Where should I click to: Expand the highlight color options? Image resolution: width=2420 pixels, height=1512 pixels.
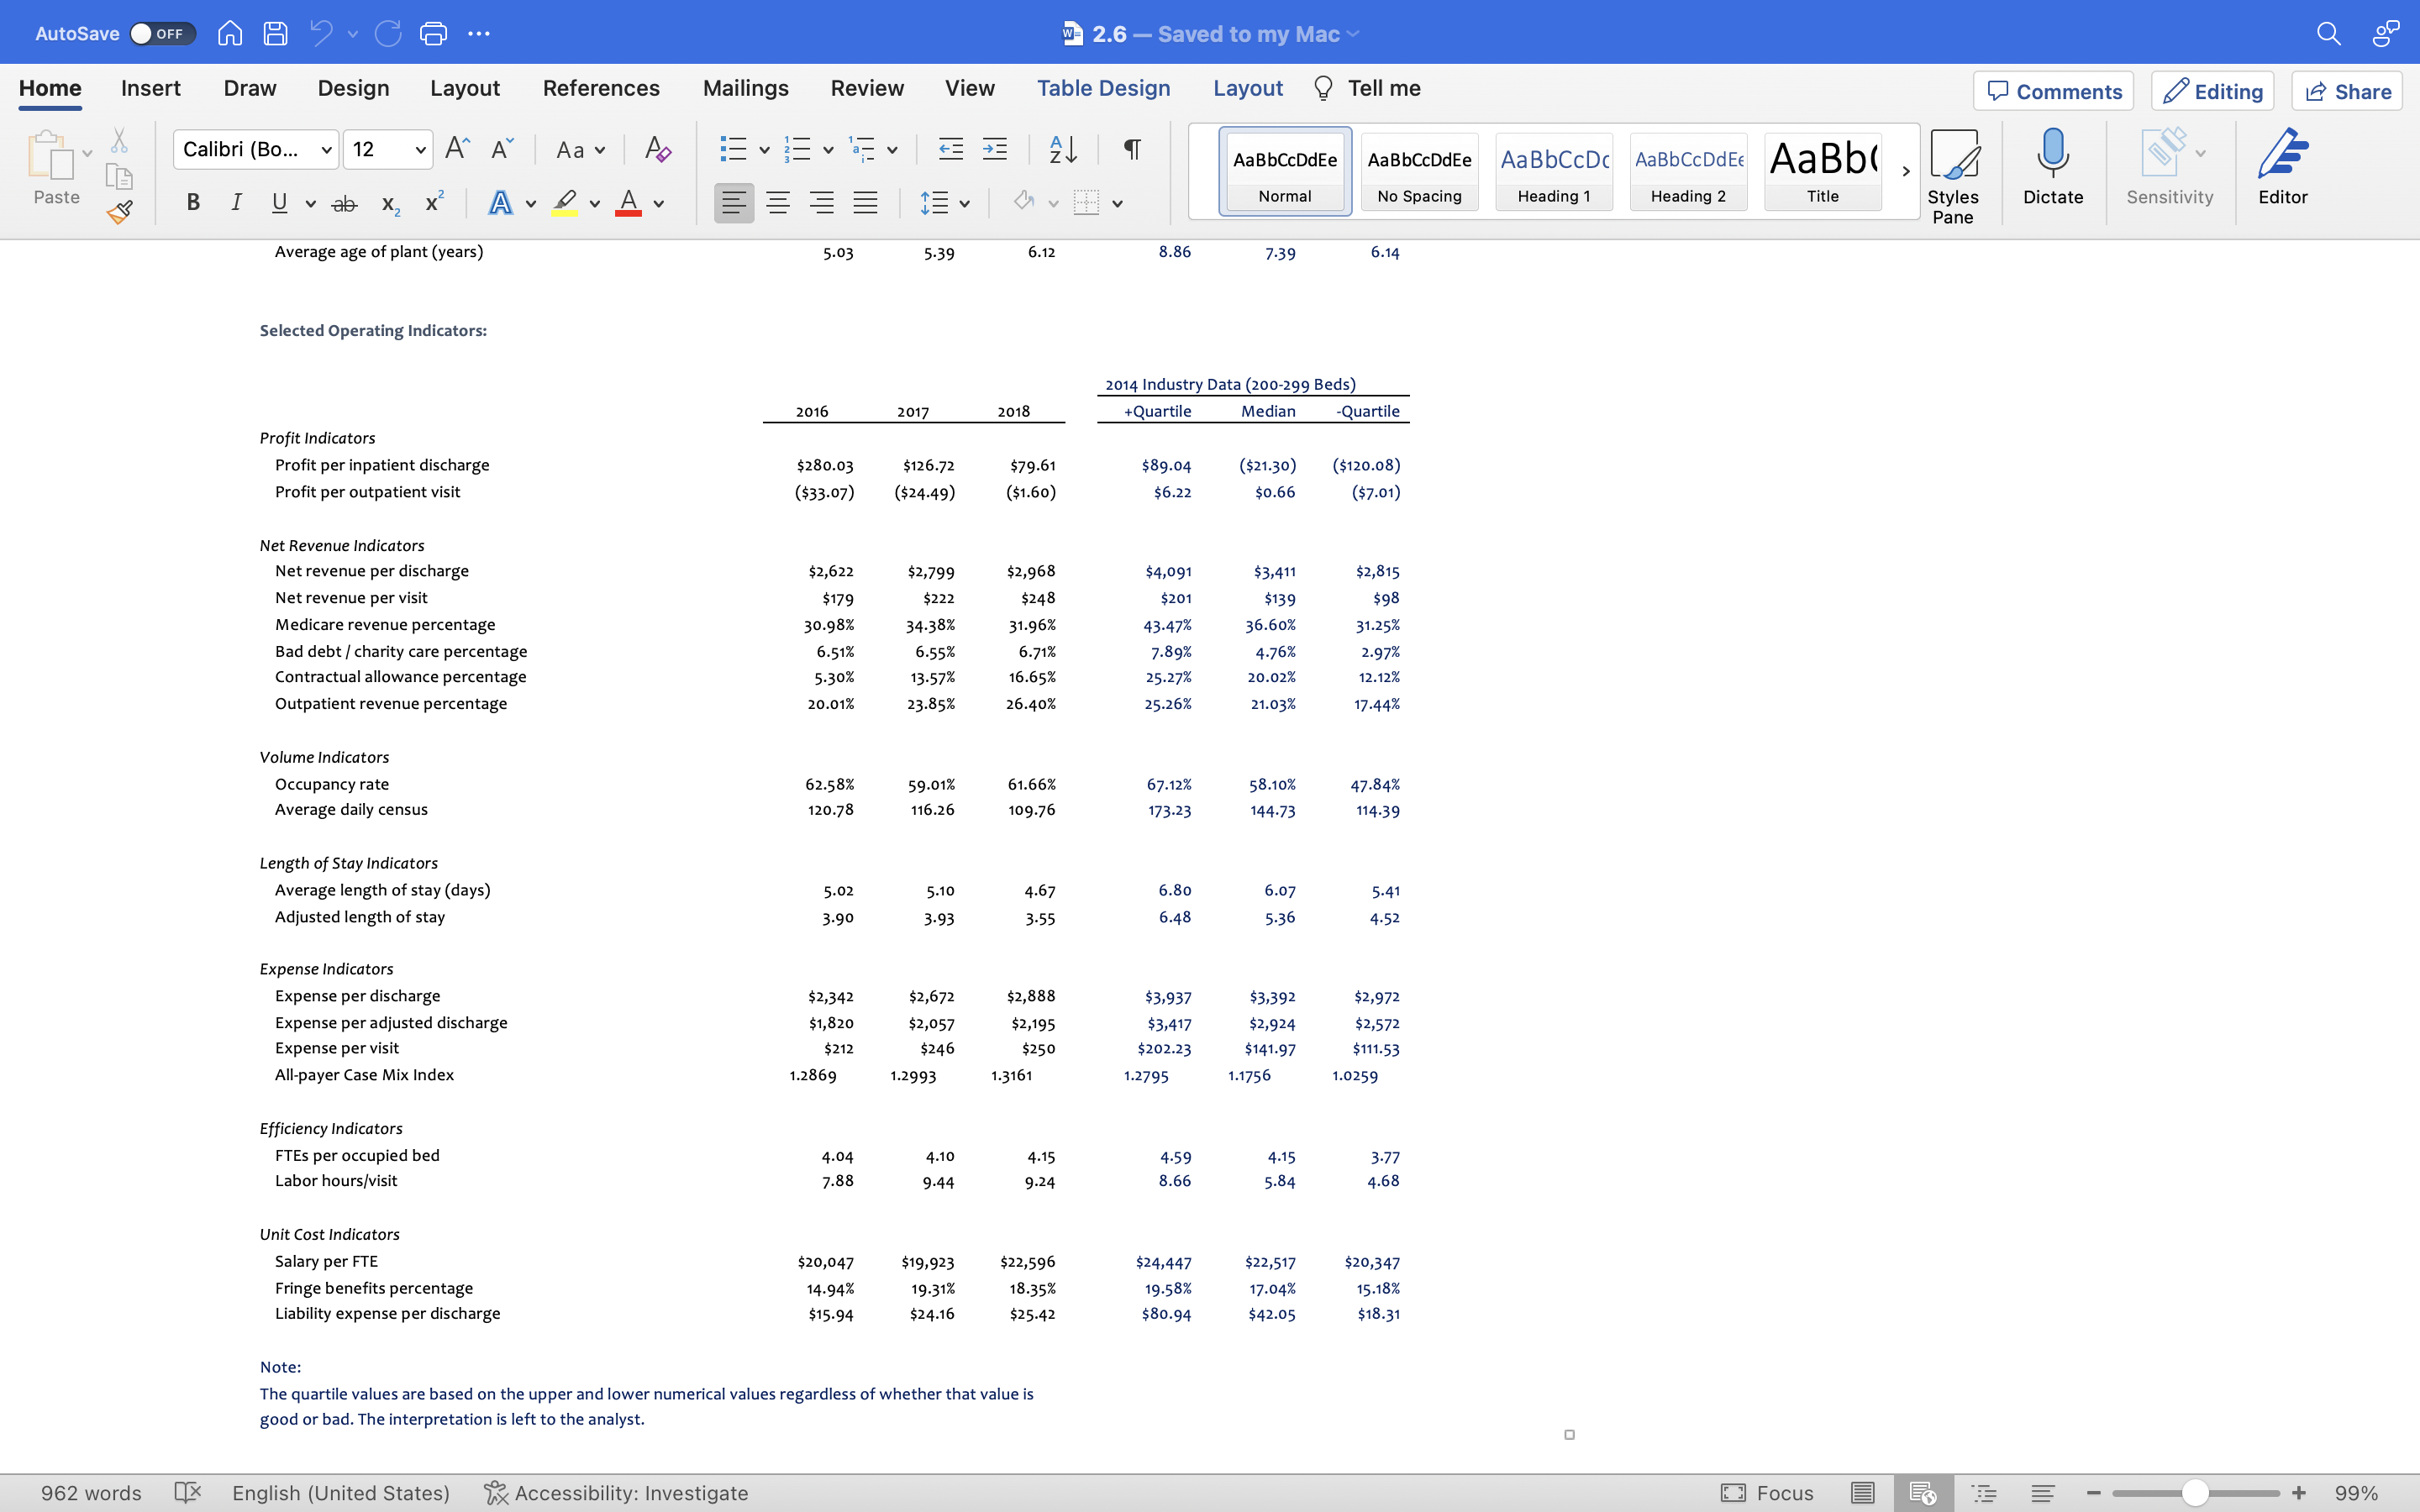(594, 202)
